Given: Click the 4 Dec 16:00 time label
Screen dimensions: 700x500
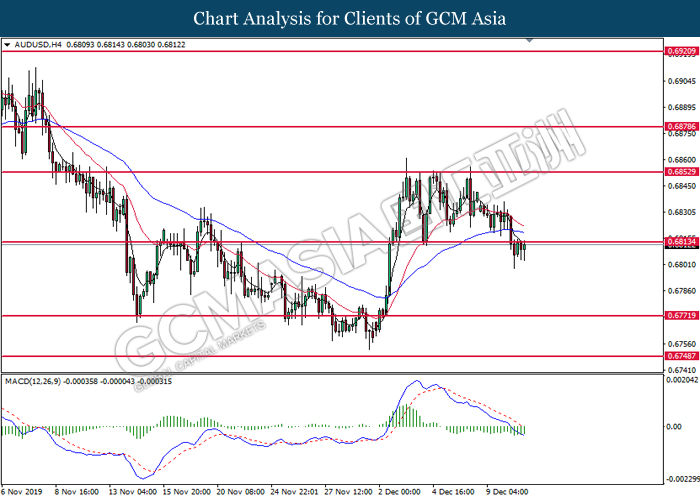Looking at the screenshot, I should point(453,492).
